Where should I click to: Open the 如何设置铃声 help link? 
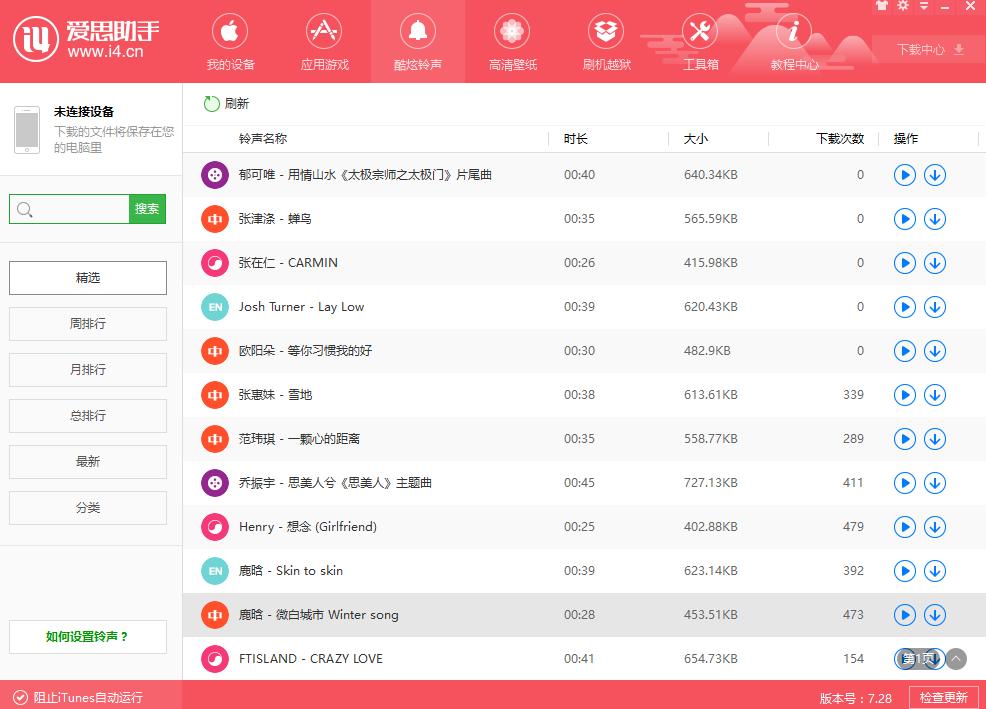click(x=87, y=637)
